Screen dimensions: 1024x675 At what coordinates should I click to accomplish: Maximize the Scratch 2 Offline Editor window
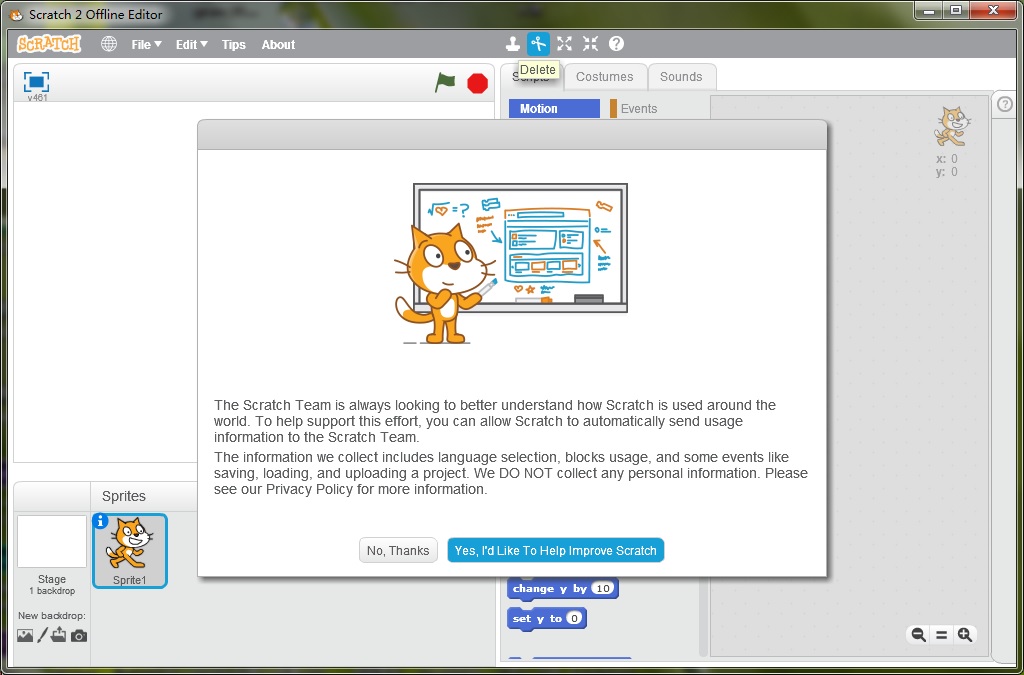955,10
